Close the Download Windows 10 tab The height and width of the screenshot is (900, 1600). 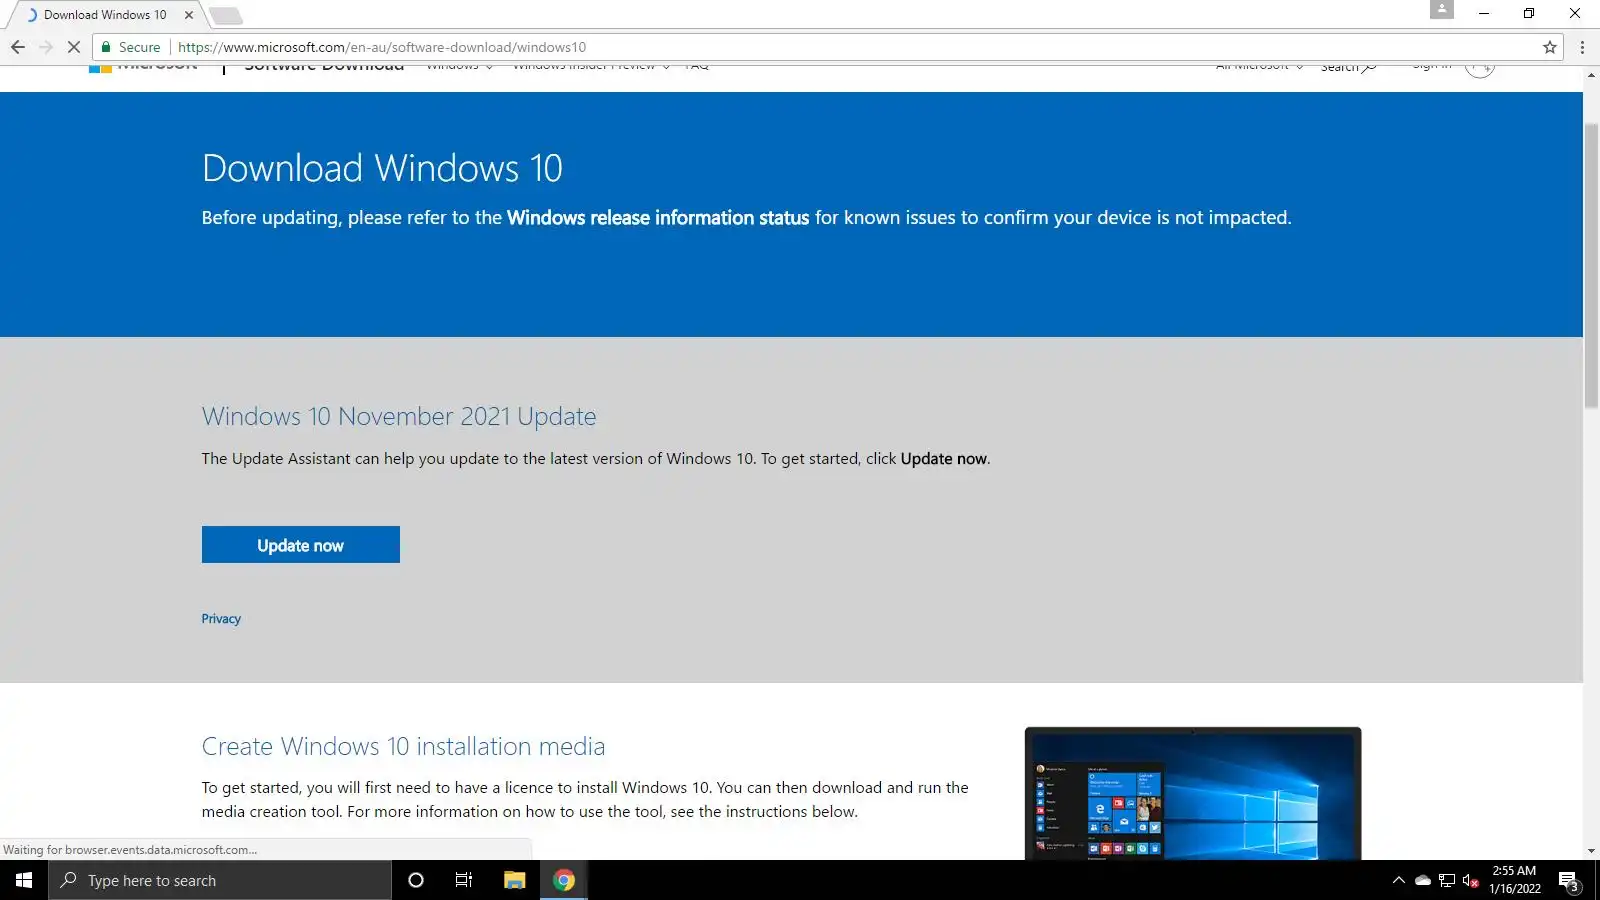pyautogui.click(x=189, y=15)
